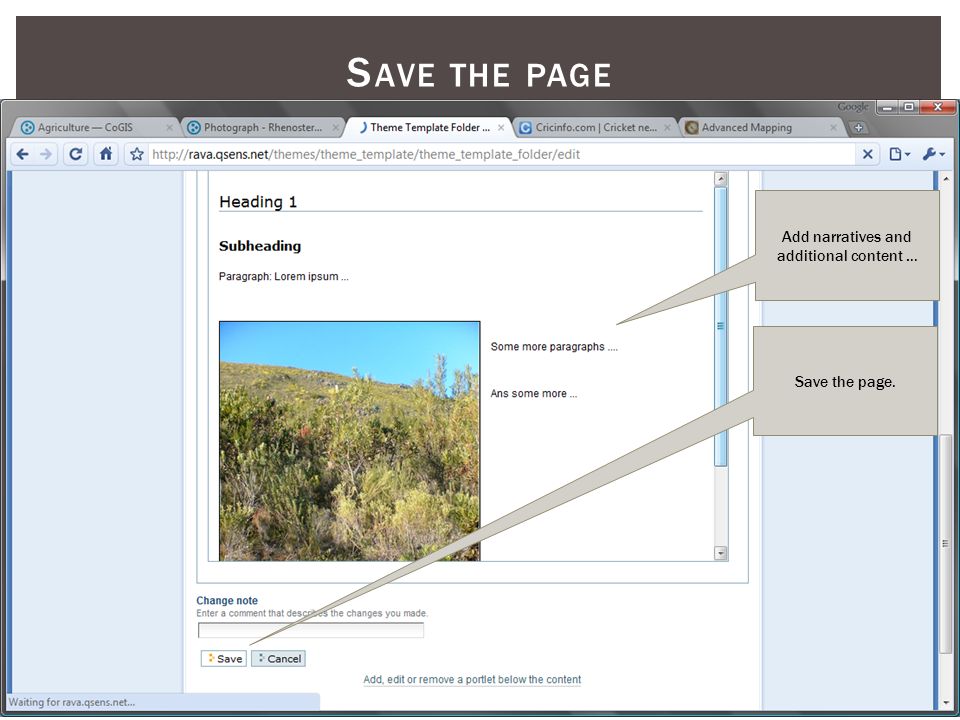Click the editor scrollbar up arrow
The width and height of the screenshot is (960, 720).
pos(721,179)
